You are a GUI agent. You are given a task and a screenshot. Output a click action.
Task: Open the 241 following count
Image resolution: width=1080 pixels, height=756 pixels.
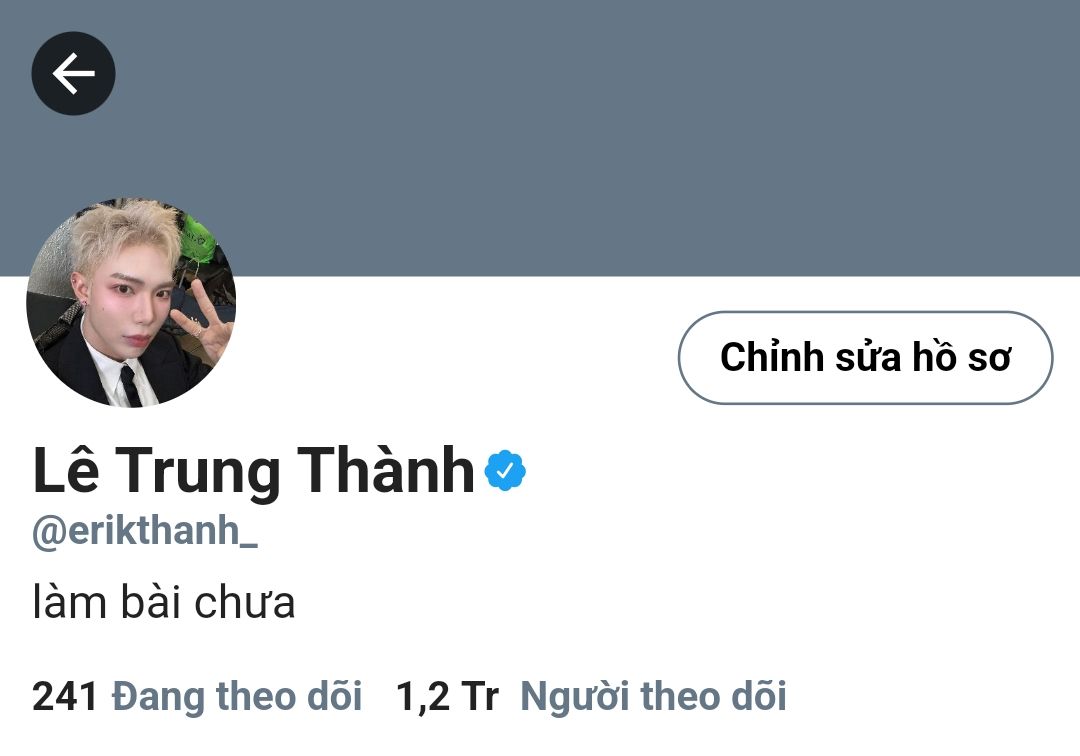click(x=65, y=695)
